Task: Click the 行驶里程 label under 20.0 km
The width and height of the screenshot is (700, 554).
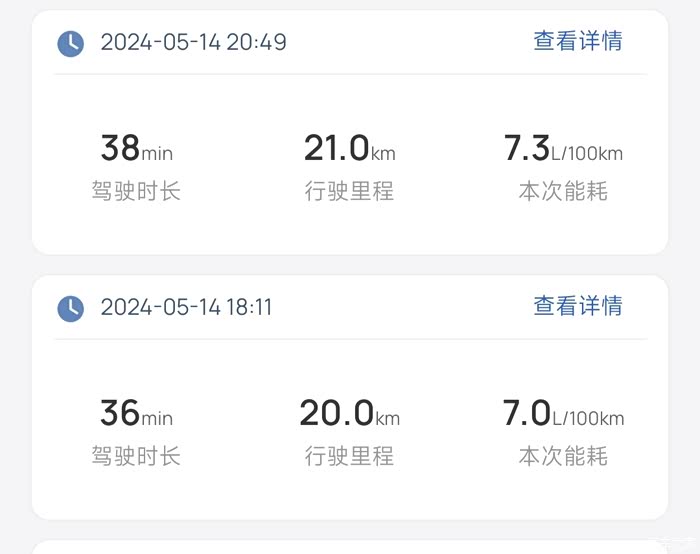Action: point(349,456)
